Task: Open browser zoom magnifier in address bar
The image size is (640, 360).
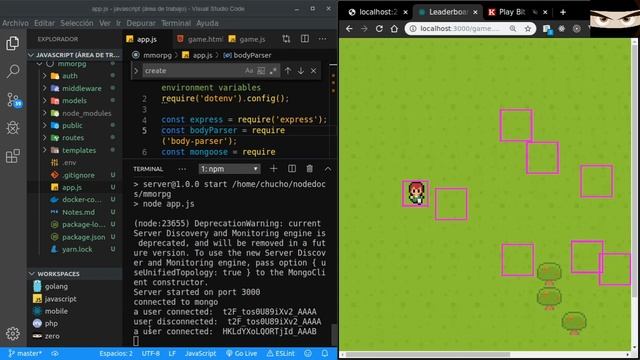Action: [x=513, y=29]
